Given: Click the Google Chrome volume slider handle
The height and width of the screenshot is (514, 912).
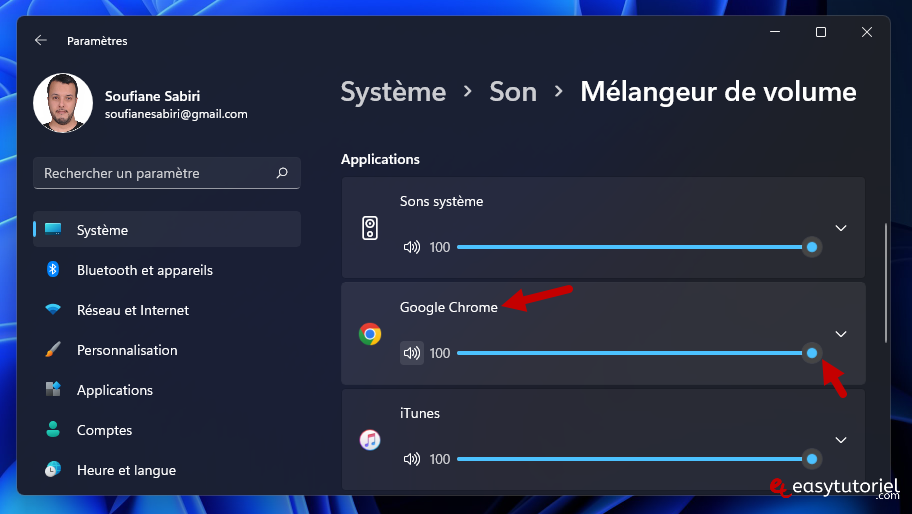Looking at the screenshot, I should click(811, 353).
